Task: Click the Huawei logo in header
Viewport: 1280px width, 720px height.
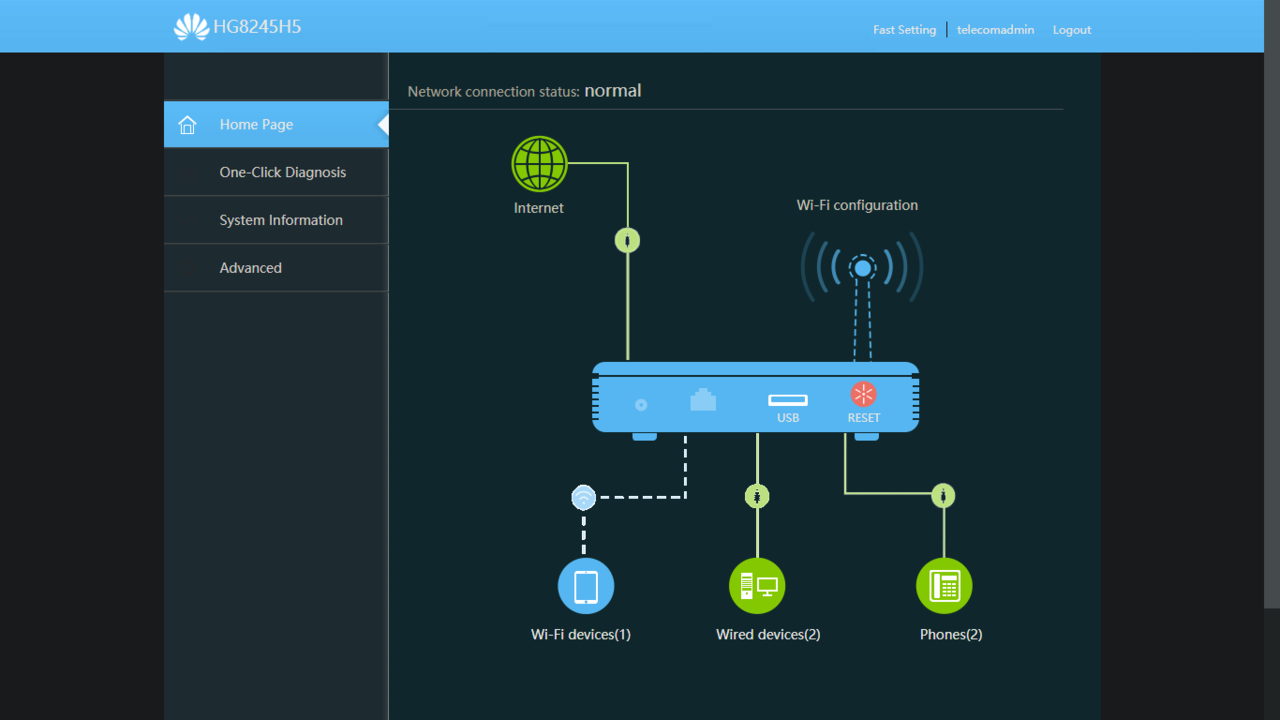Action: coord(191,27)
